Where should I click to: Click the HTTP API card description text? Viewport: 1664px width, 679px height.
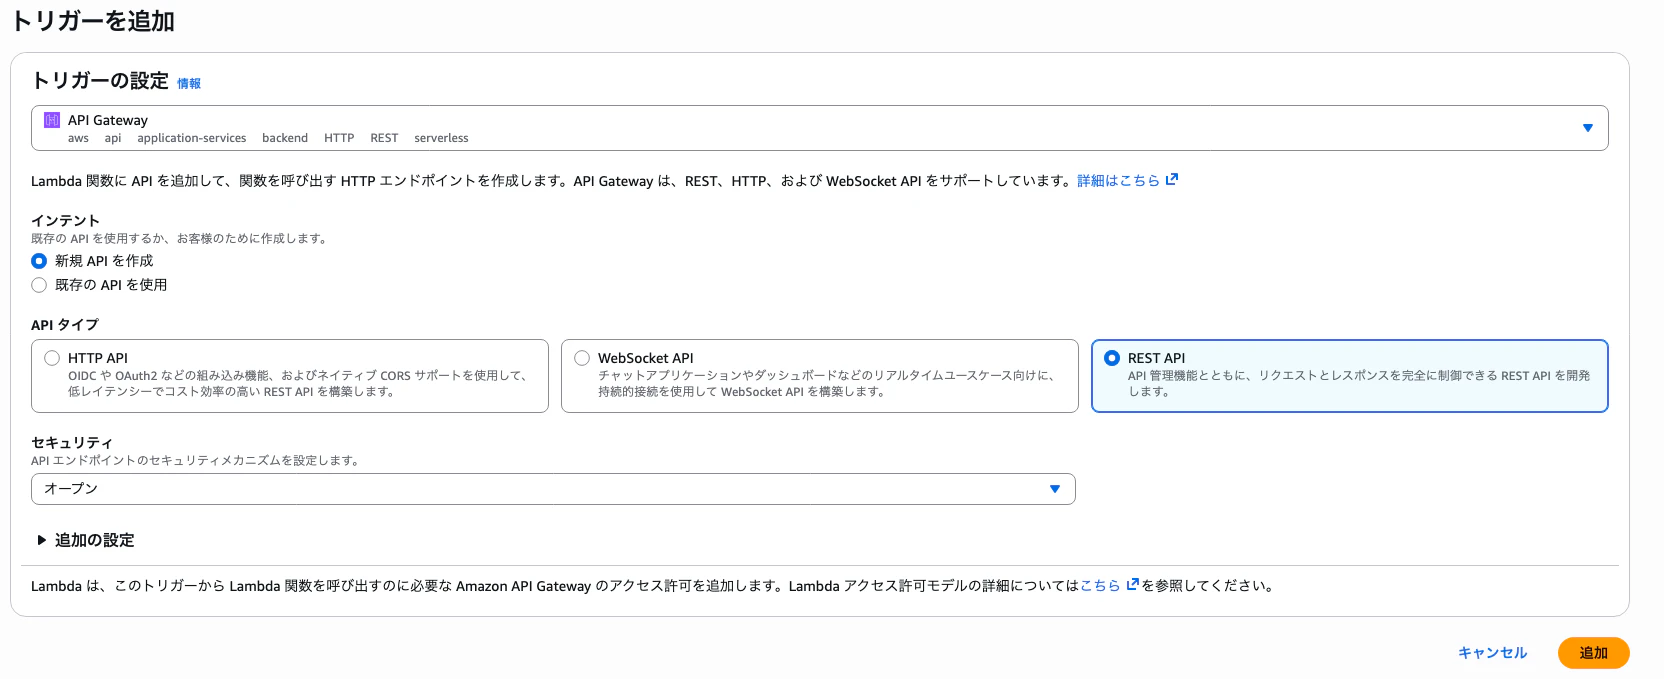pyautogui.click(x=297, y=384)
